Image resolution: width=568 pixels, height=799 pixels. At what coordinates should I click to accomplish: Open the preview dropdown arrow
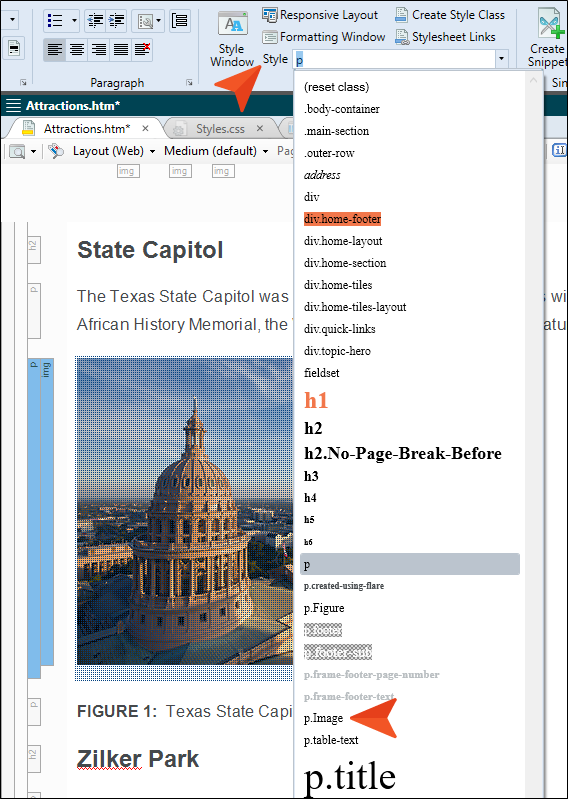click(x=34, y=151)
